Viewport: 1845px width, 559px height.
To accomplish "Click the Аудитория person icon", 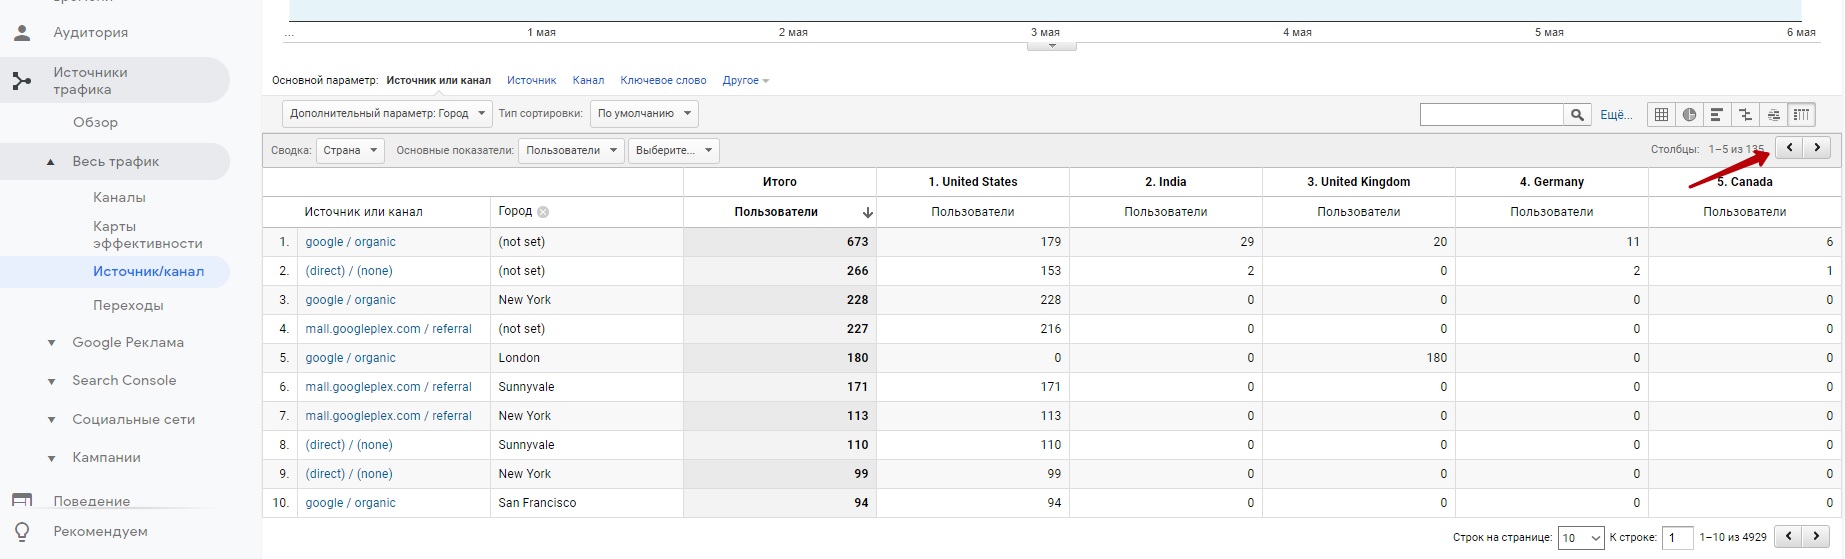I will 22,32.
